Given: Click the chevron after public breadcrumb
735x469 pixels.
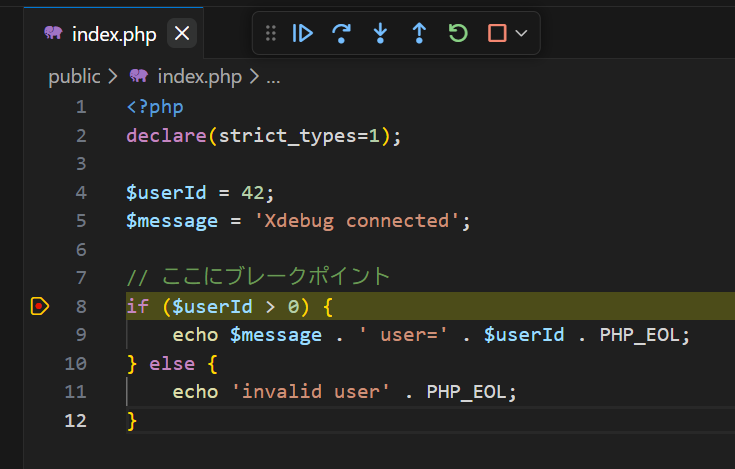Looking at the screenshot, I should click(112, 76).
